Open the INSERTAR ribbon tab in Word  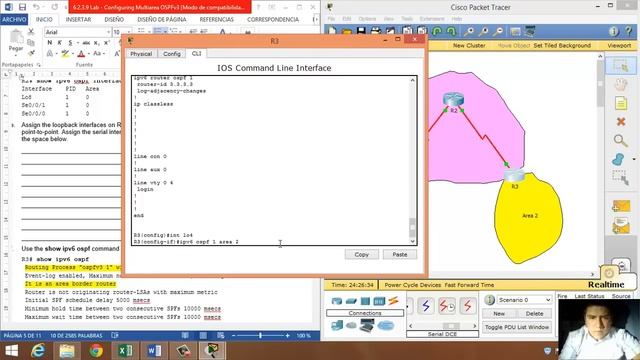click(x=78, y=19)
